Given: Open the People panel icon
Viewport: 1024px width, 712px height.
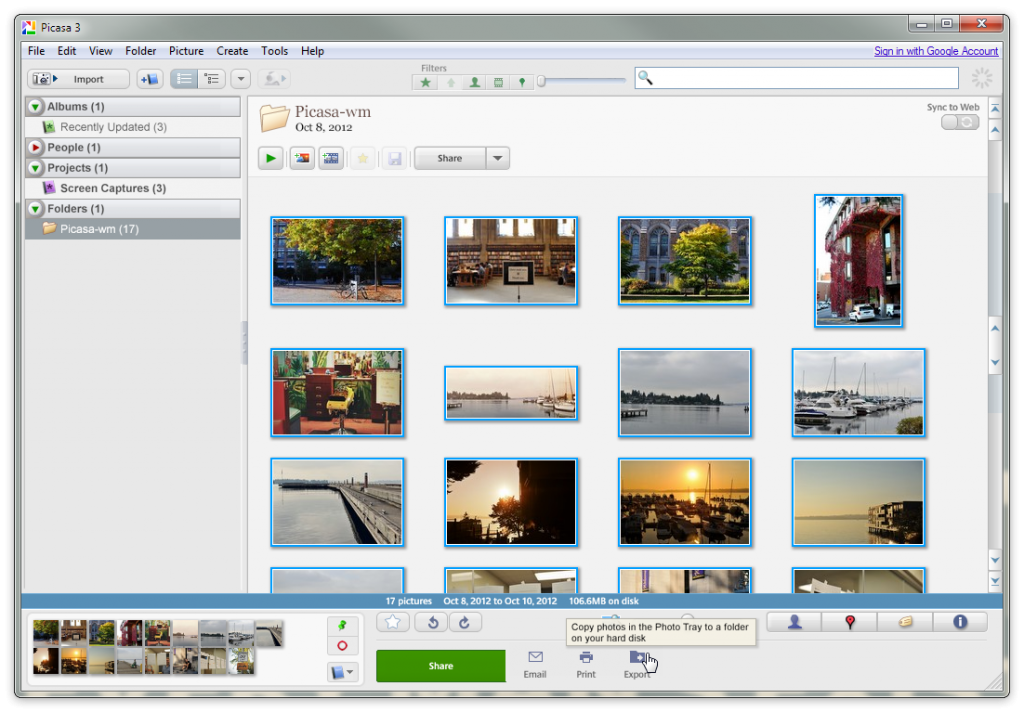Looking at the screenshot, I should pyautogui.click(x=794, y=622).
